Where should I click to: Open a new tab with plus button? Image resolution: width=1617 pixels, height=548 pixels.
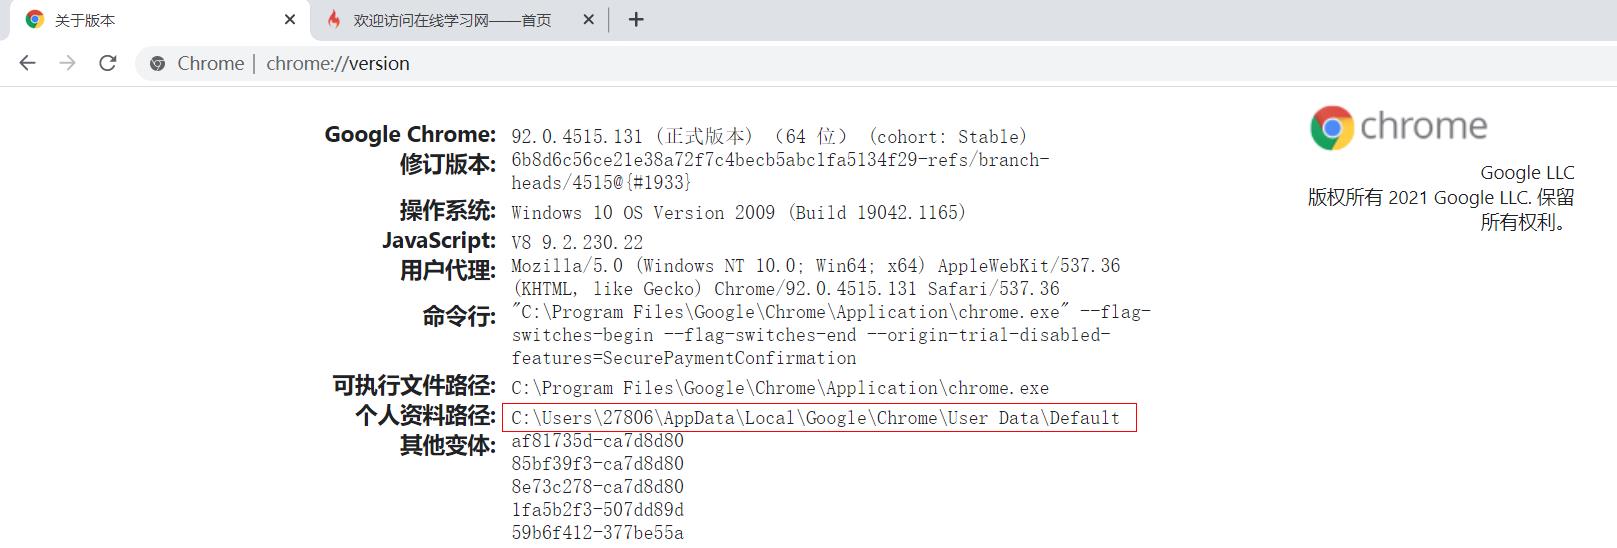636,19
